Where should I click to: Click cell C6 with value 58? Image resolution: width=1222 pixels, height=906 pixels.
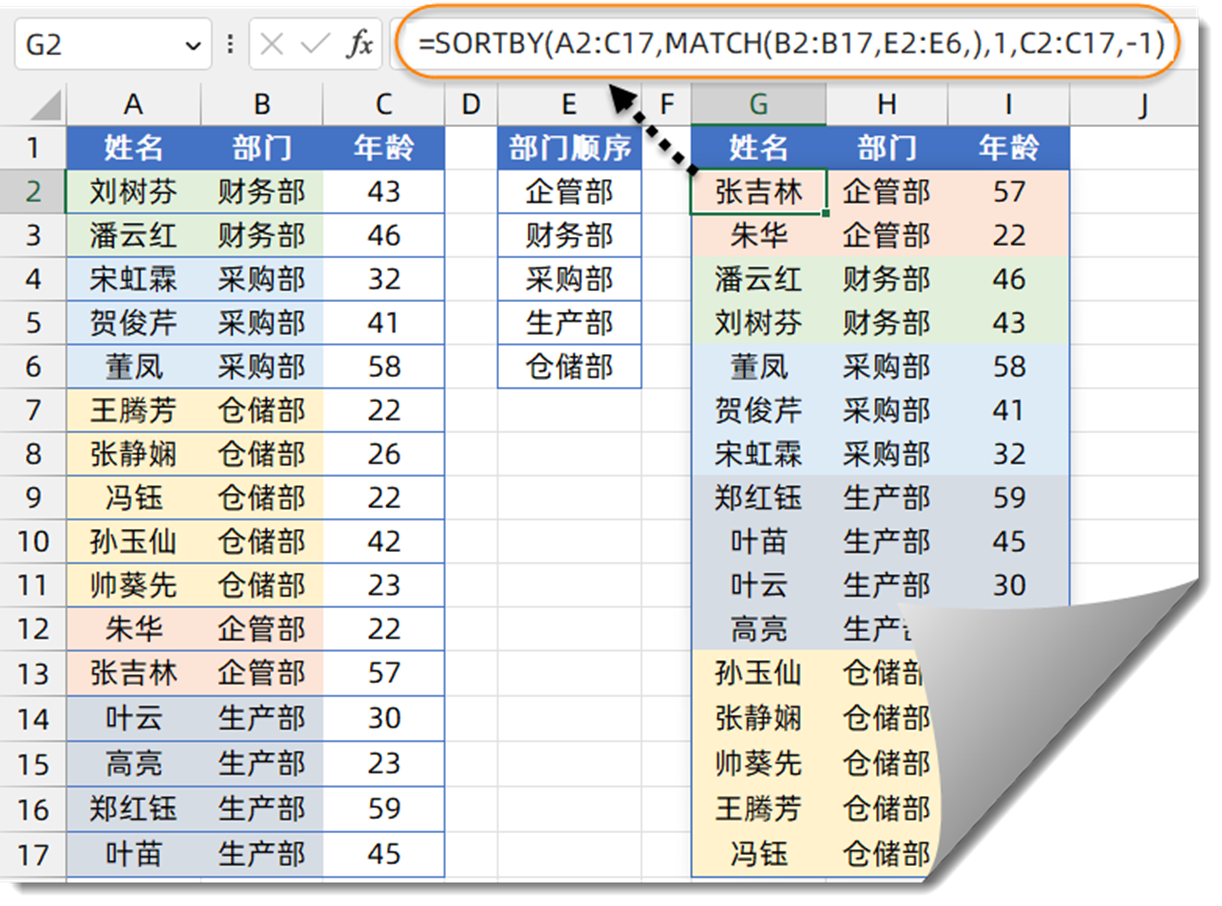pos(384,367)
